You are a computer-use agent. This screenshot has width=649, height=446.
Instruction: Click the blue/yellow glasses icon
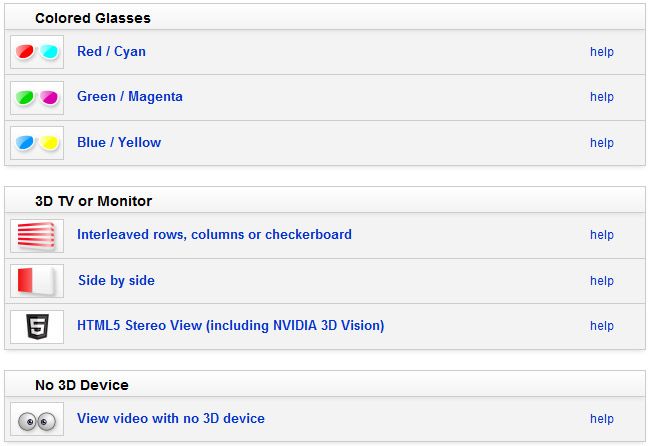point(37,143)
